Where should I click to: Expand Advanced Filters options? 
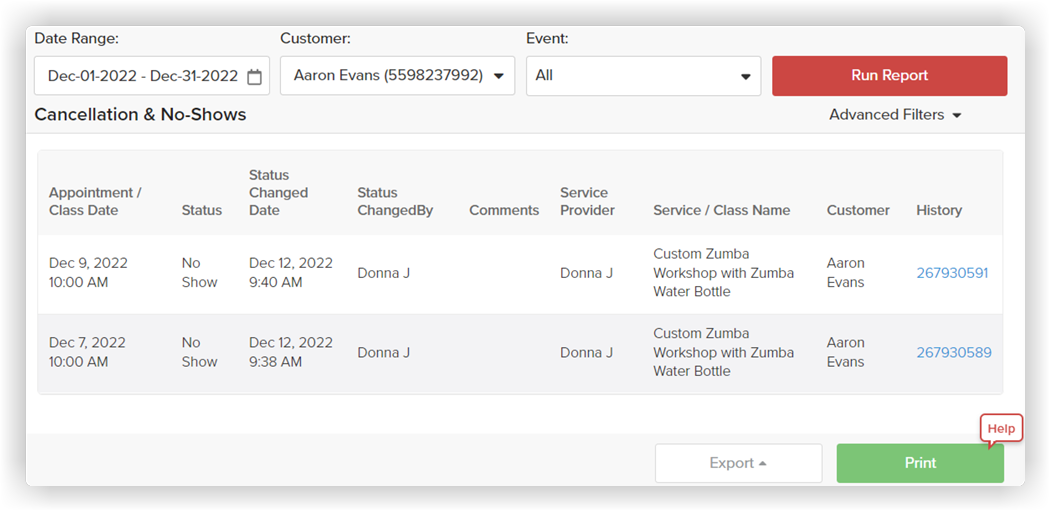click(x=894, y=115)
